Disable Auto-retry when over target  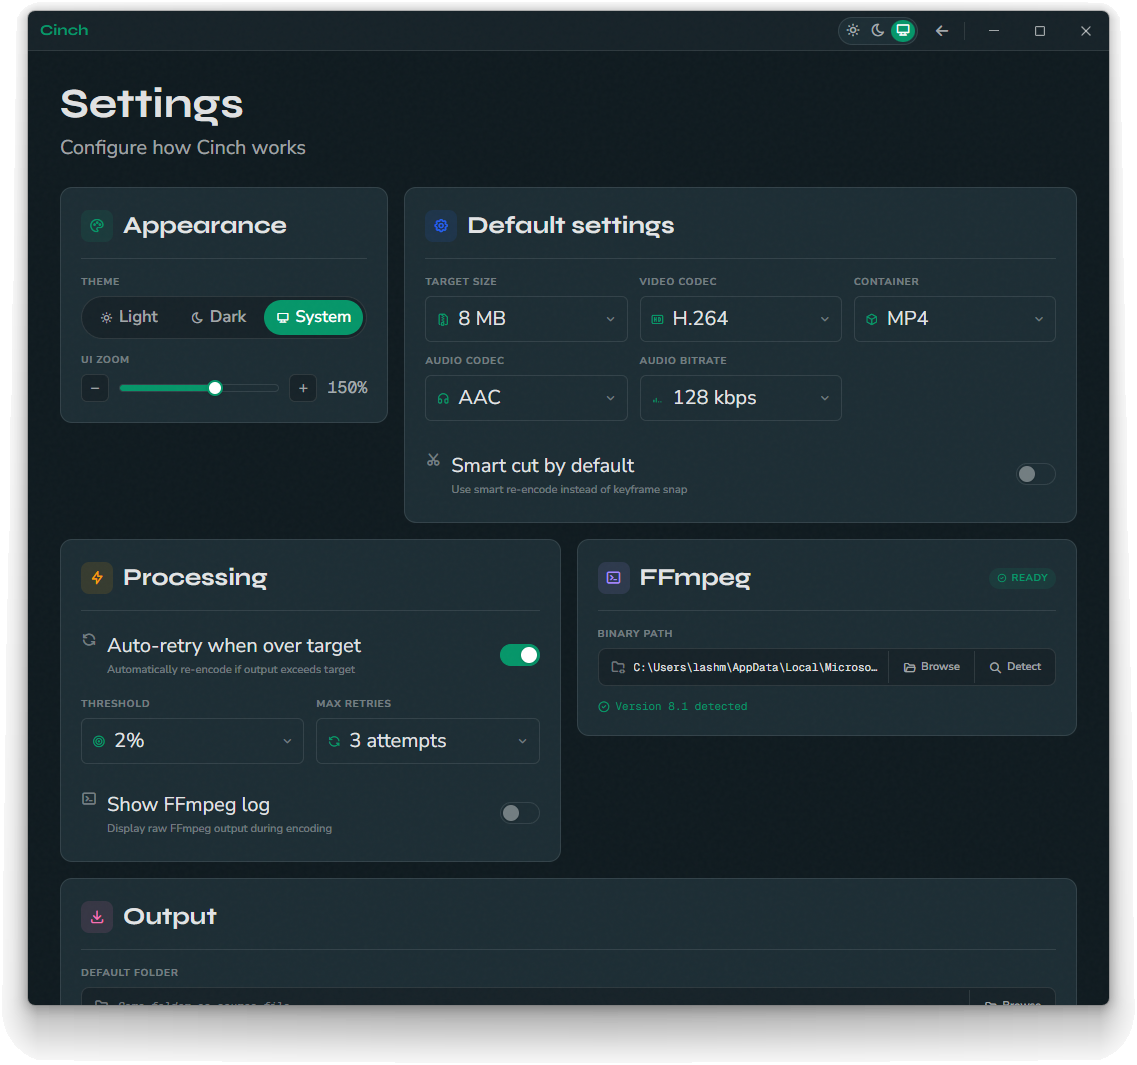click(x=519, y=655)
